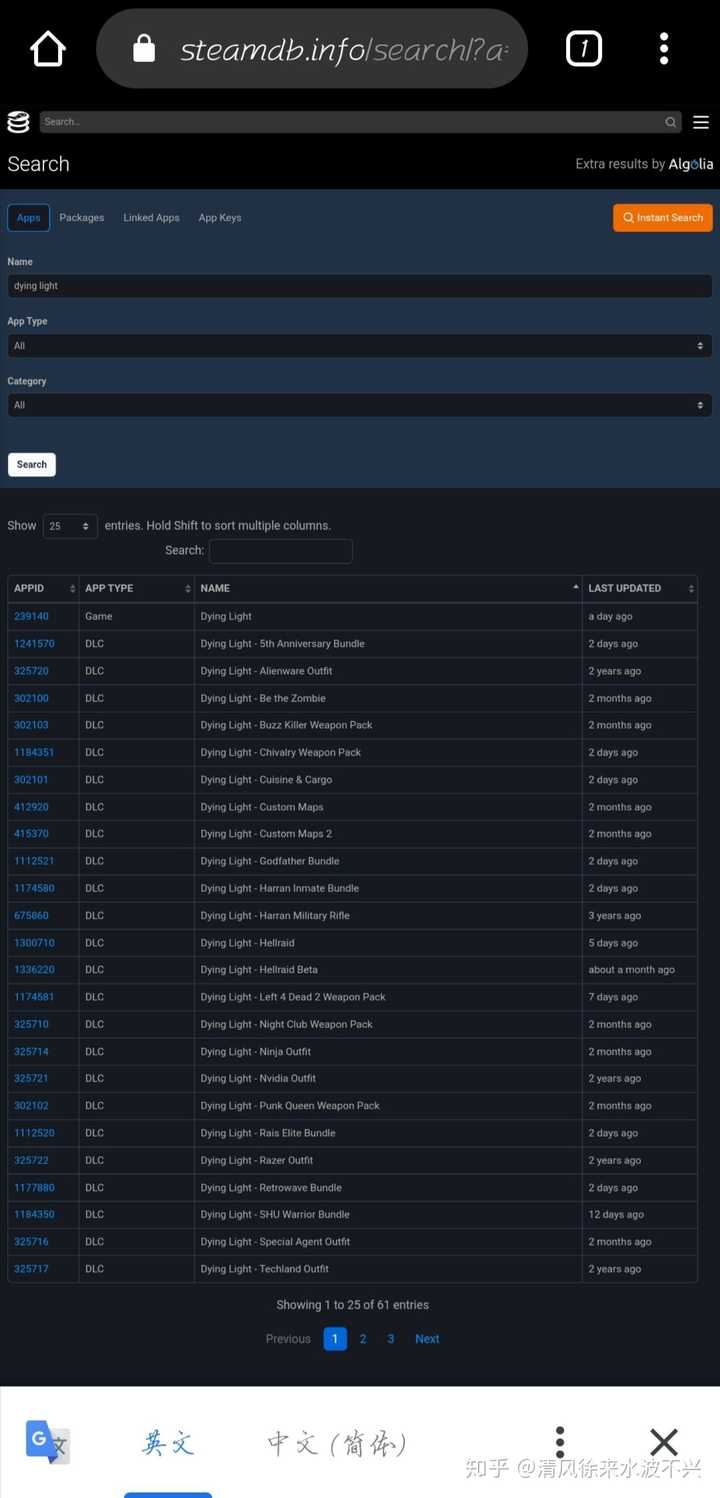Screen dimensions: 720x1498
Task: Open translate bar options menu
Action: pyautogui.click(x=560, y=1442)
